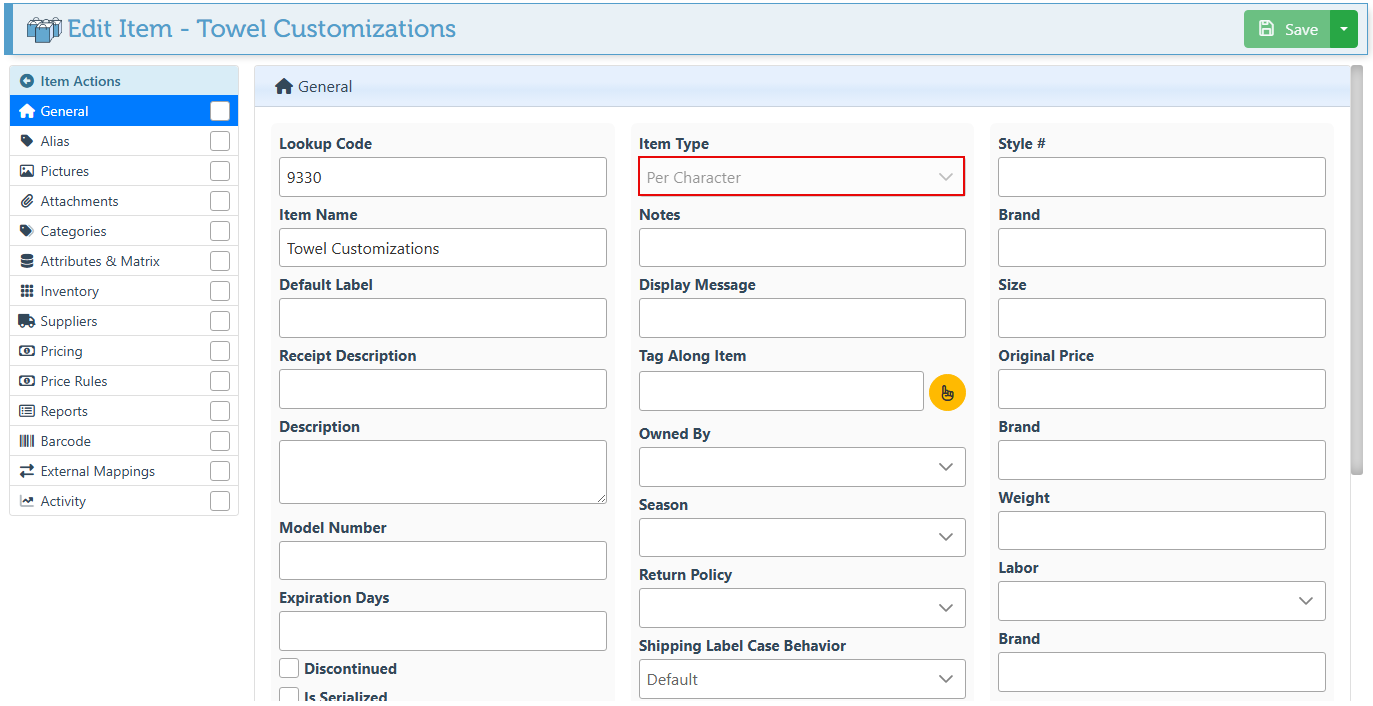This screenshot has height=706, width=1373.
Task: Click the yellow Tag Along Item picker icon
Action: 947,392
